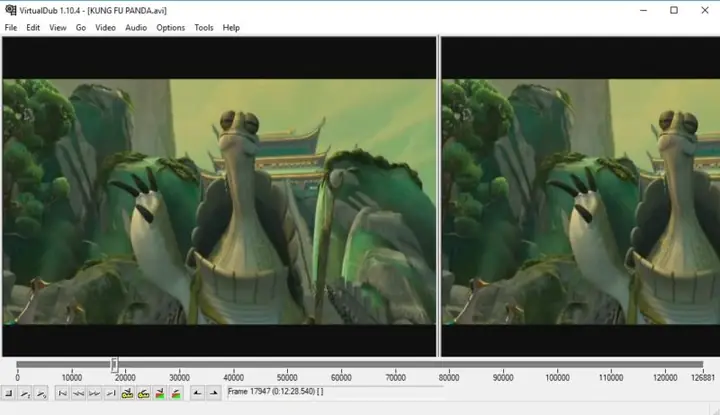The image size is (720, 415).
Task: Click the next scene change icon
Action: click(x=176, y=393)
